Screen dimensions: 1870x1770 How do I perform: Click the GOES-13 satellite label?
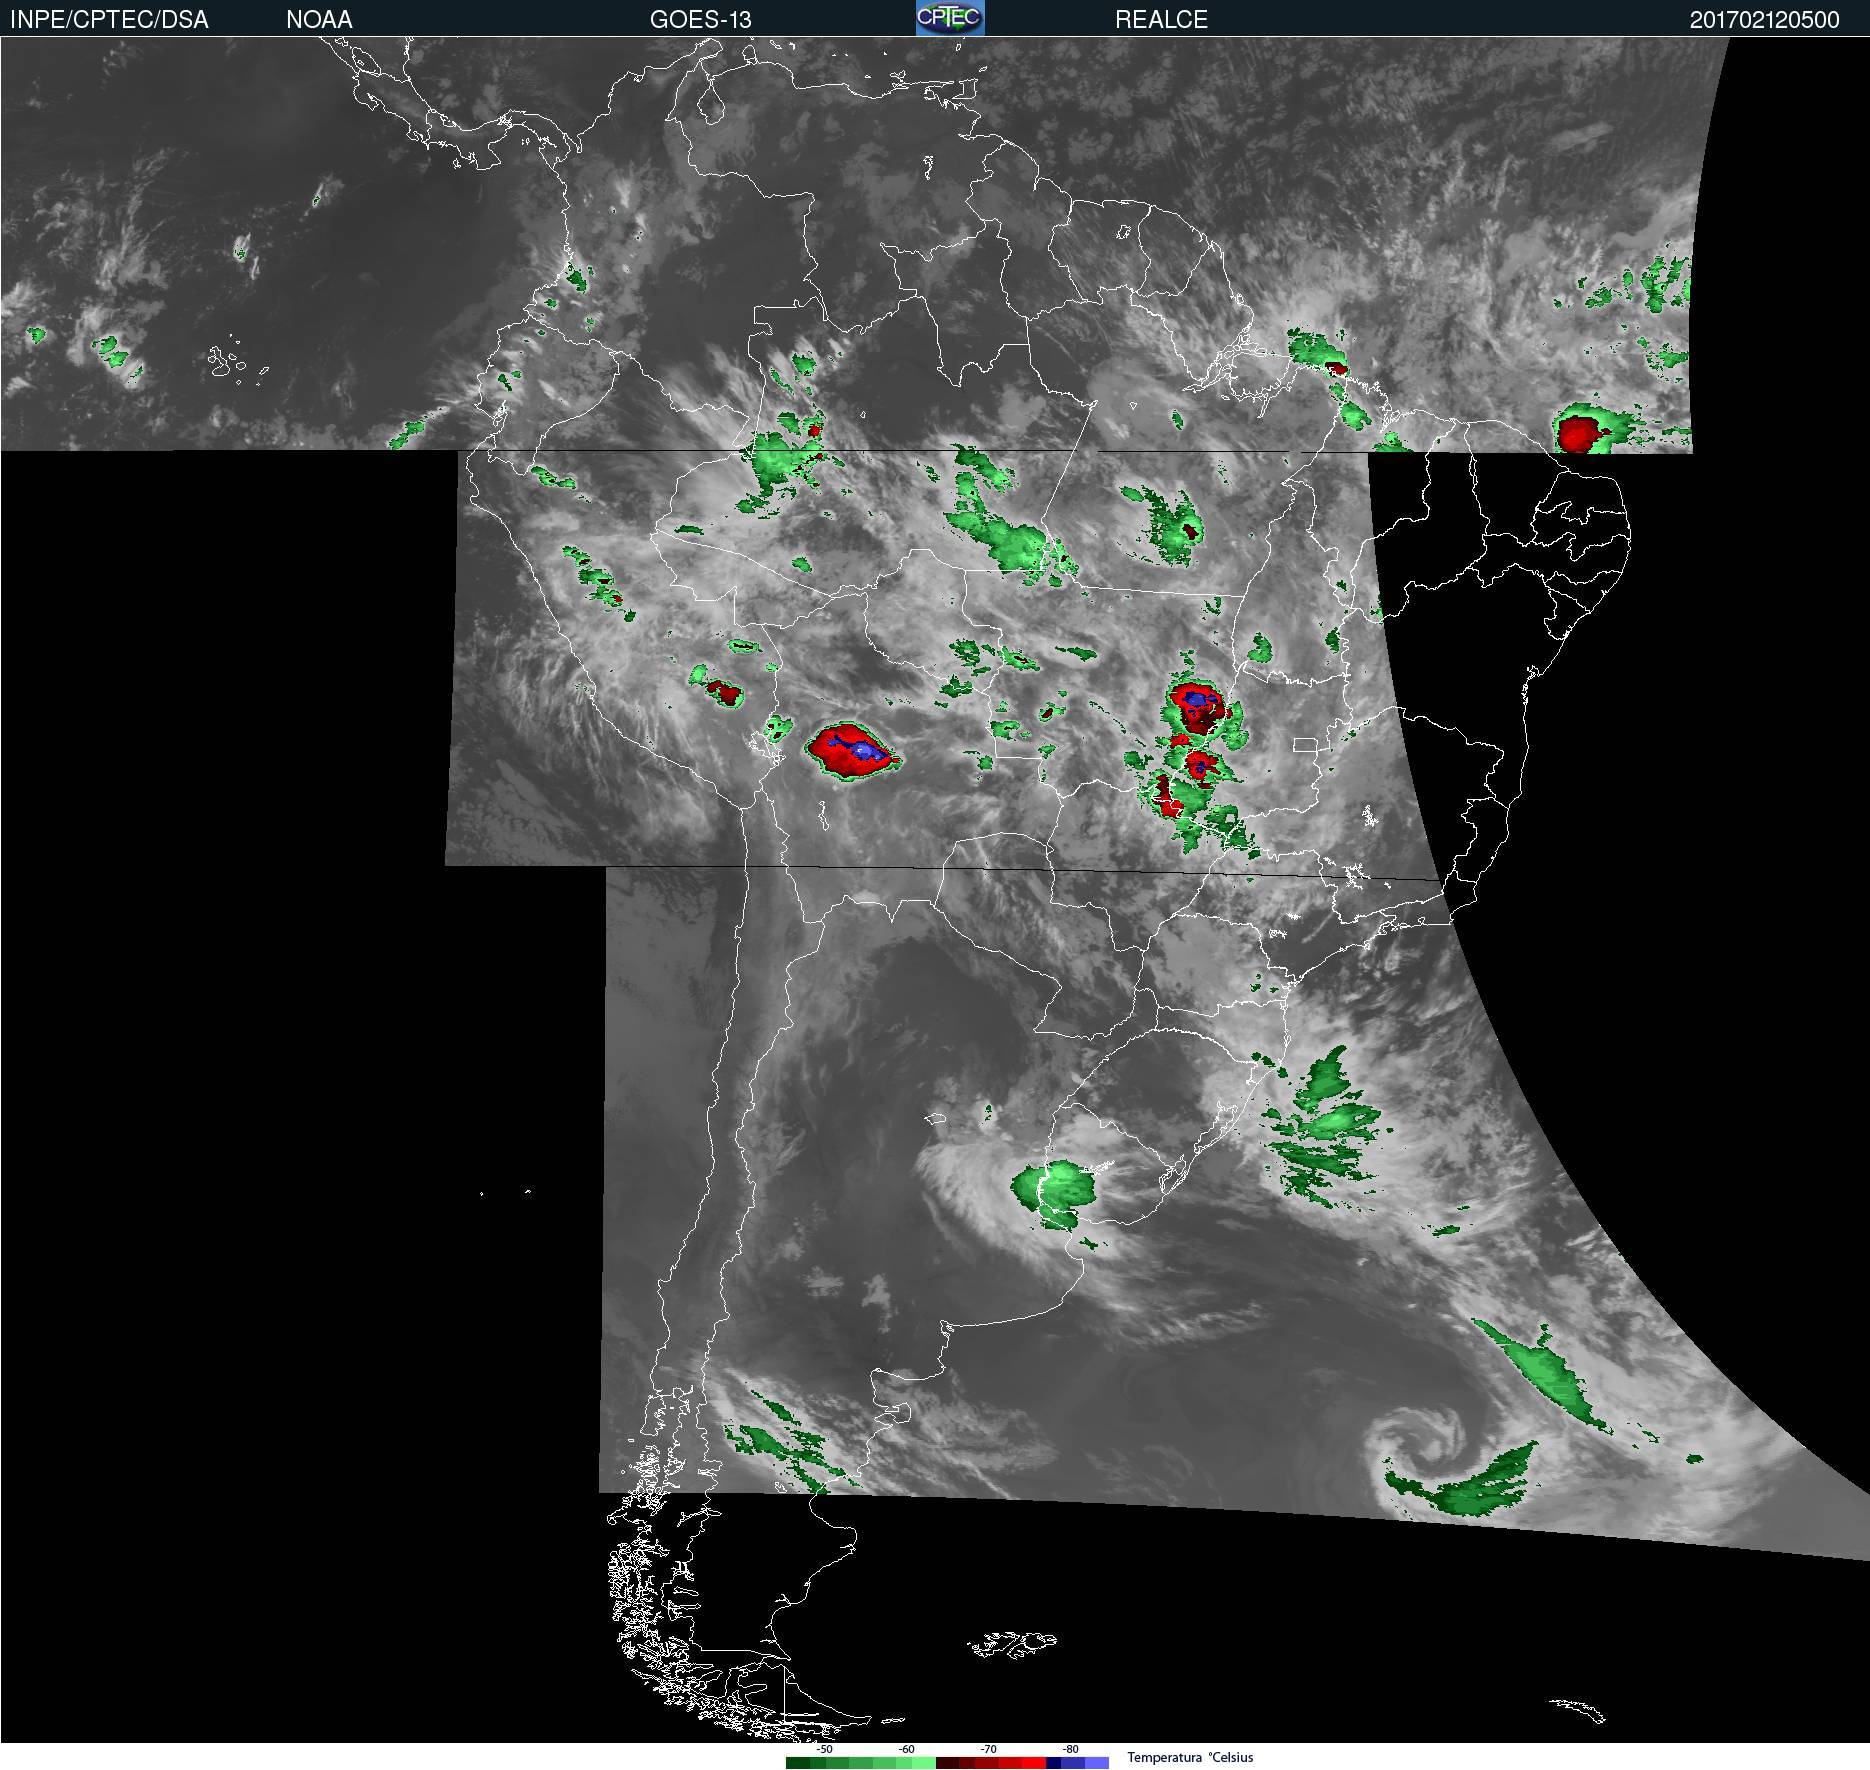coord(700,20)
